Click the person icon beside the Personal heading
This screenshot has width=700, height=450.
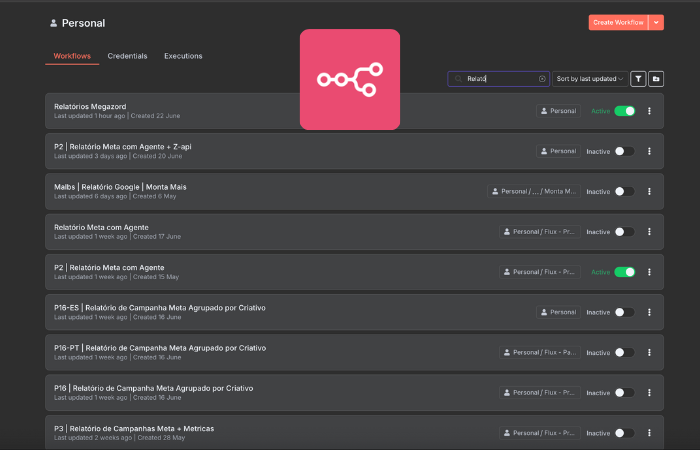tap(53, 23)
